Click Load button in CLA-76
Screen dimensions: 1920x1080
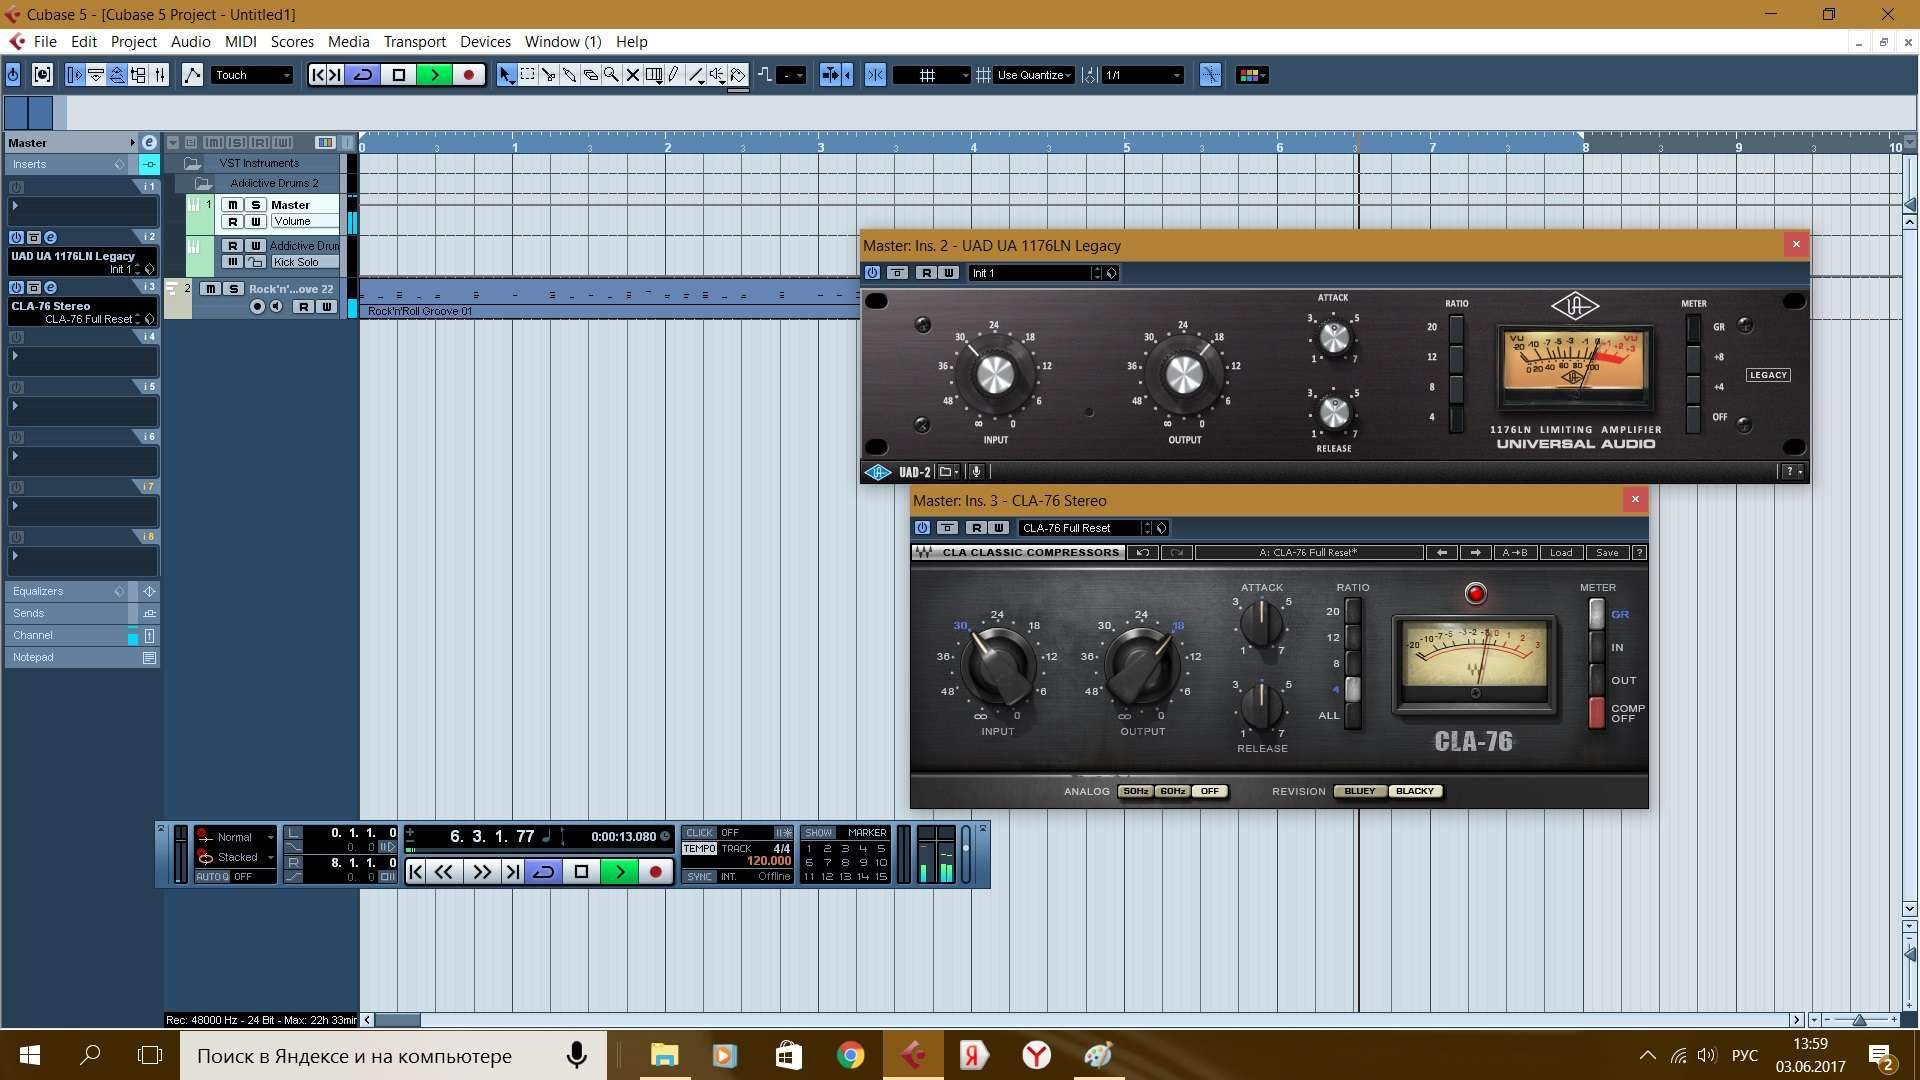point(1560,553)
